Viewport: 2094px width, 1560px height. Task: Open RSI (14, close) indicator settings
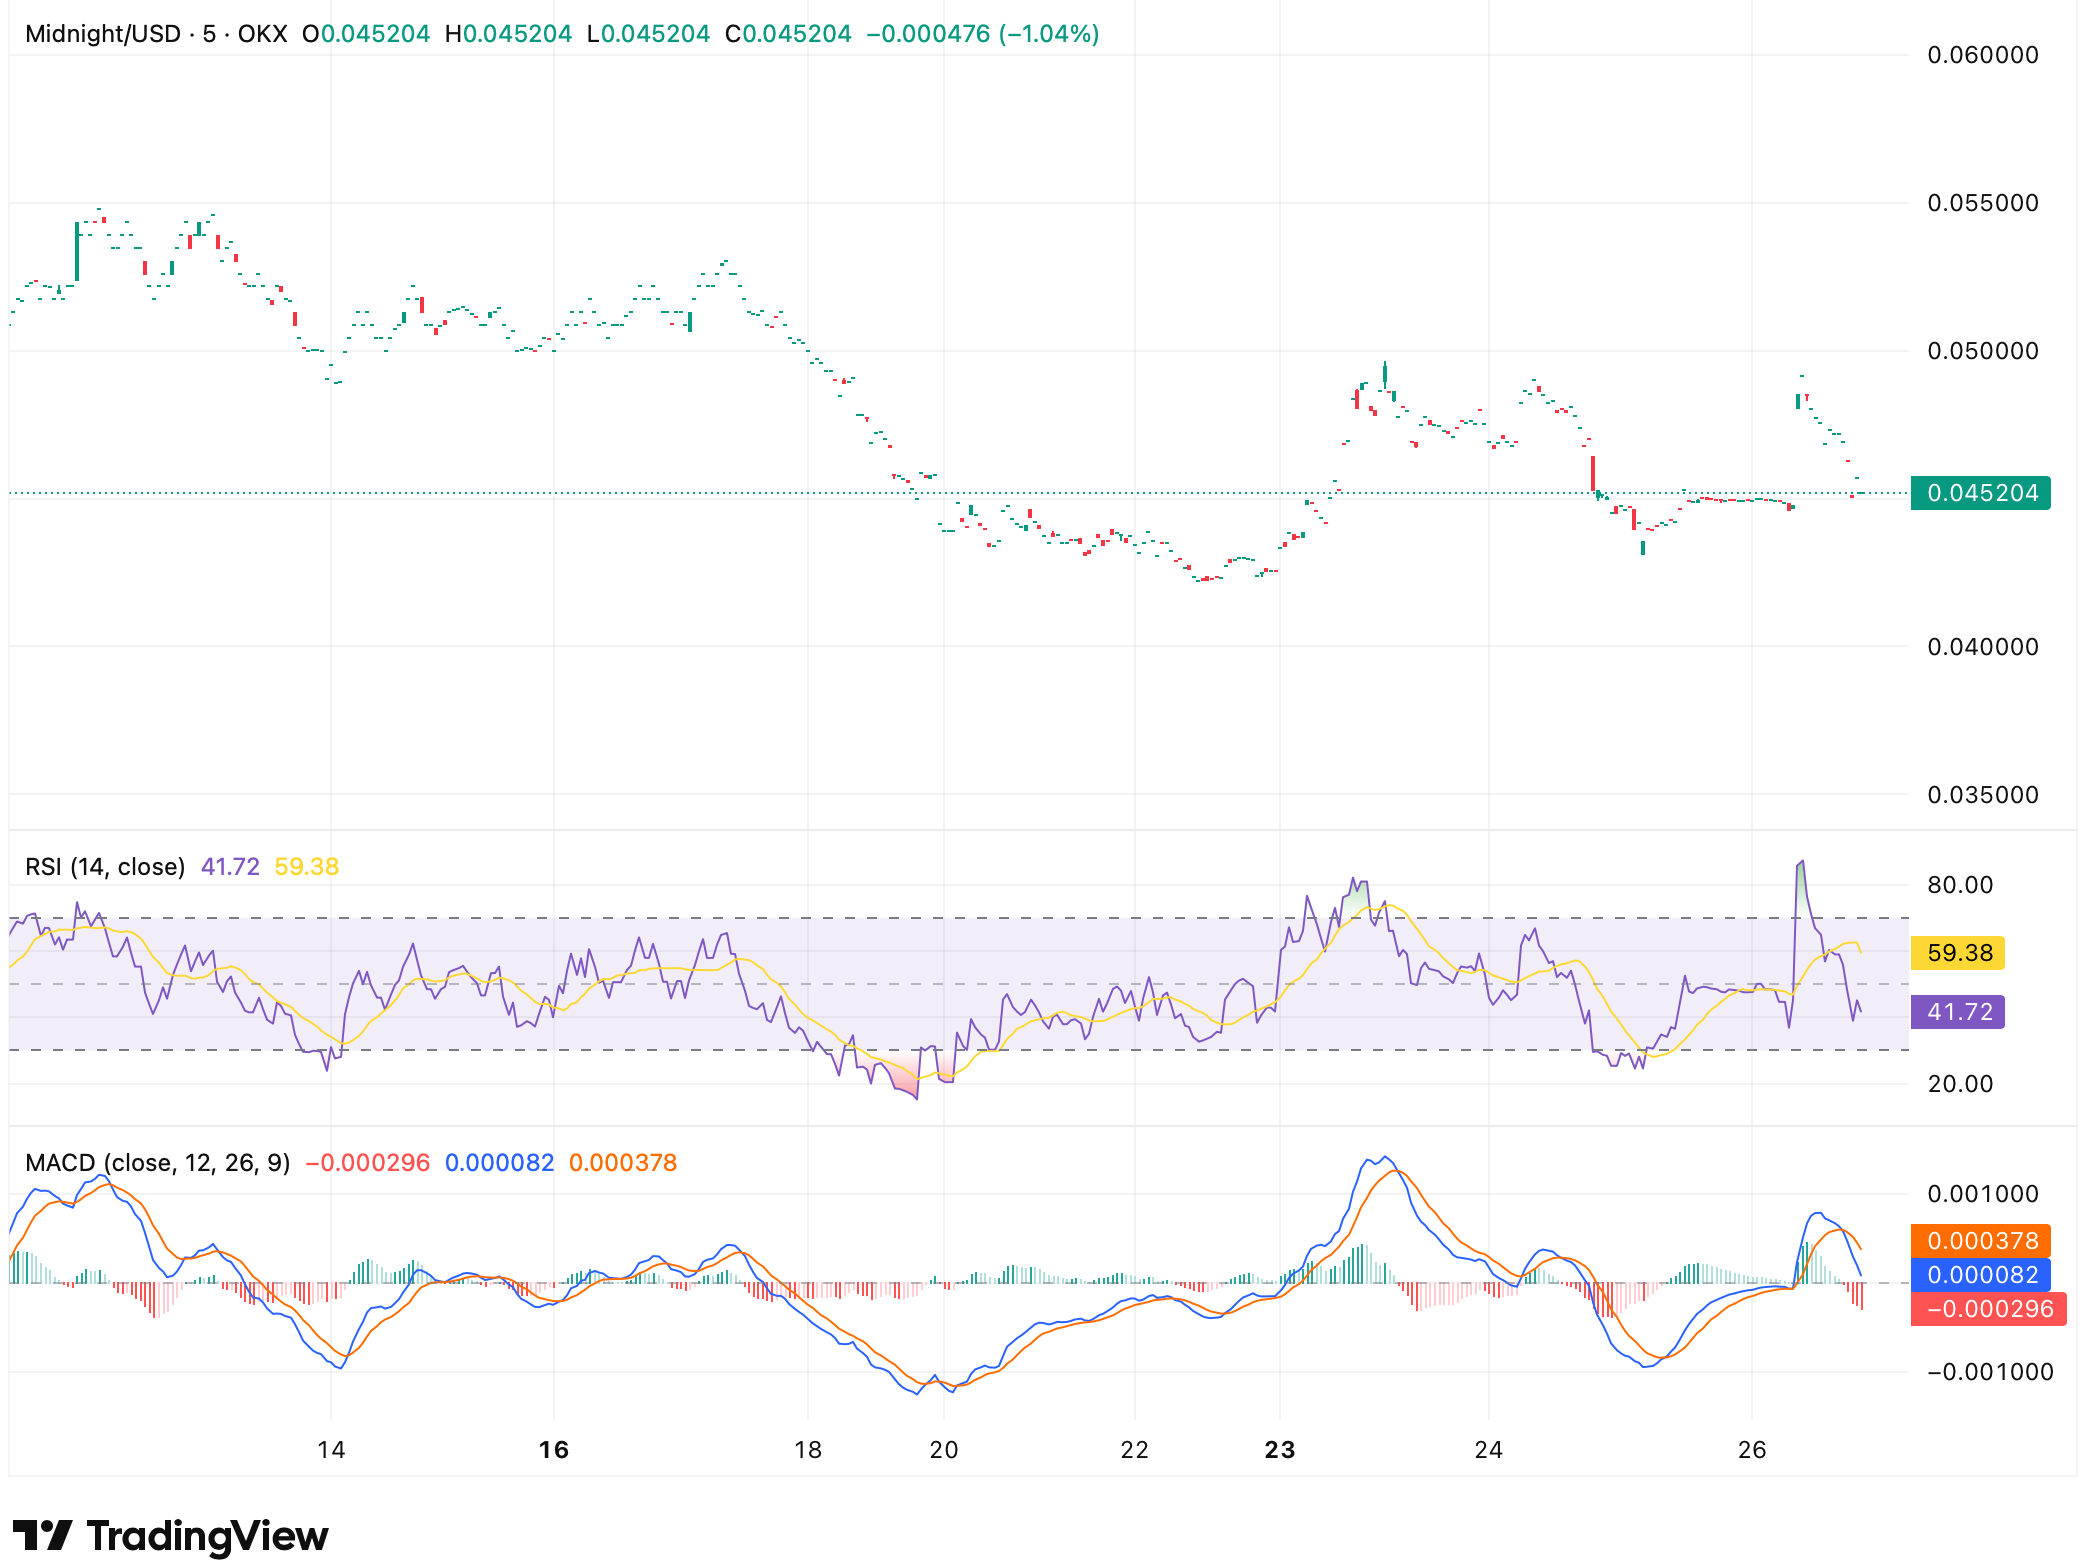103,866
